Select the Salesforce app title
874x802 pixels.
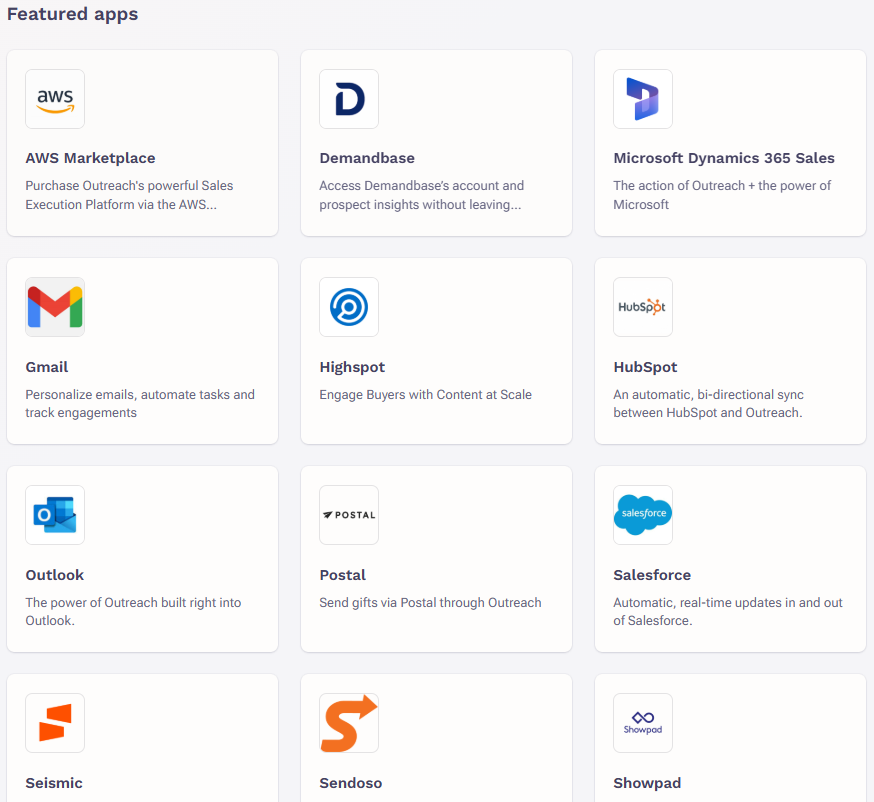click(x=652, y=575)
